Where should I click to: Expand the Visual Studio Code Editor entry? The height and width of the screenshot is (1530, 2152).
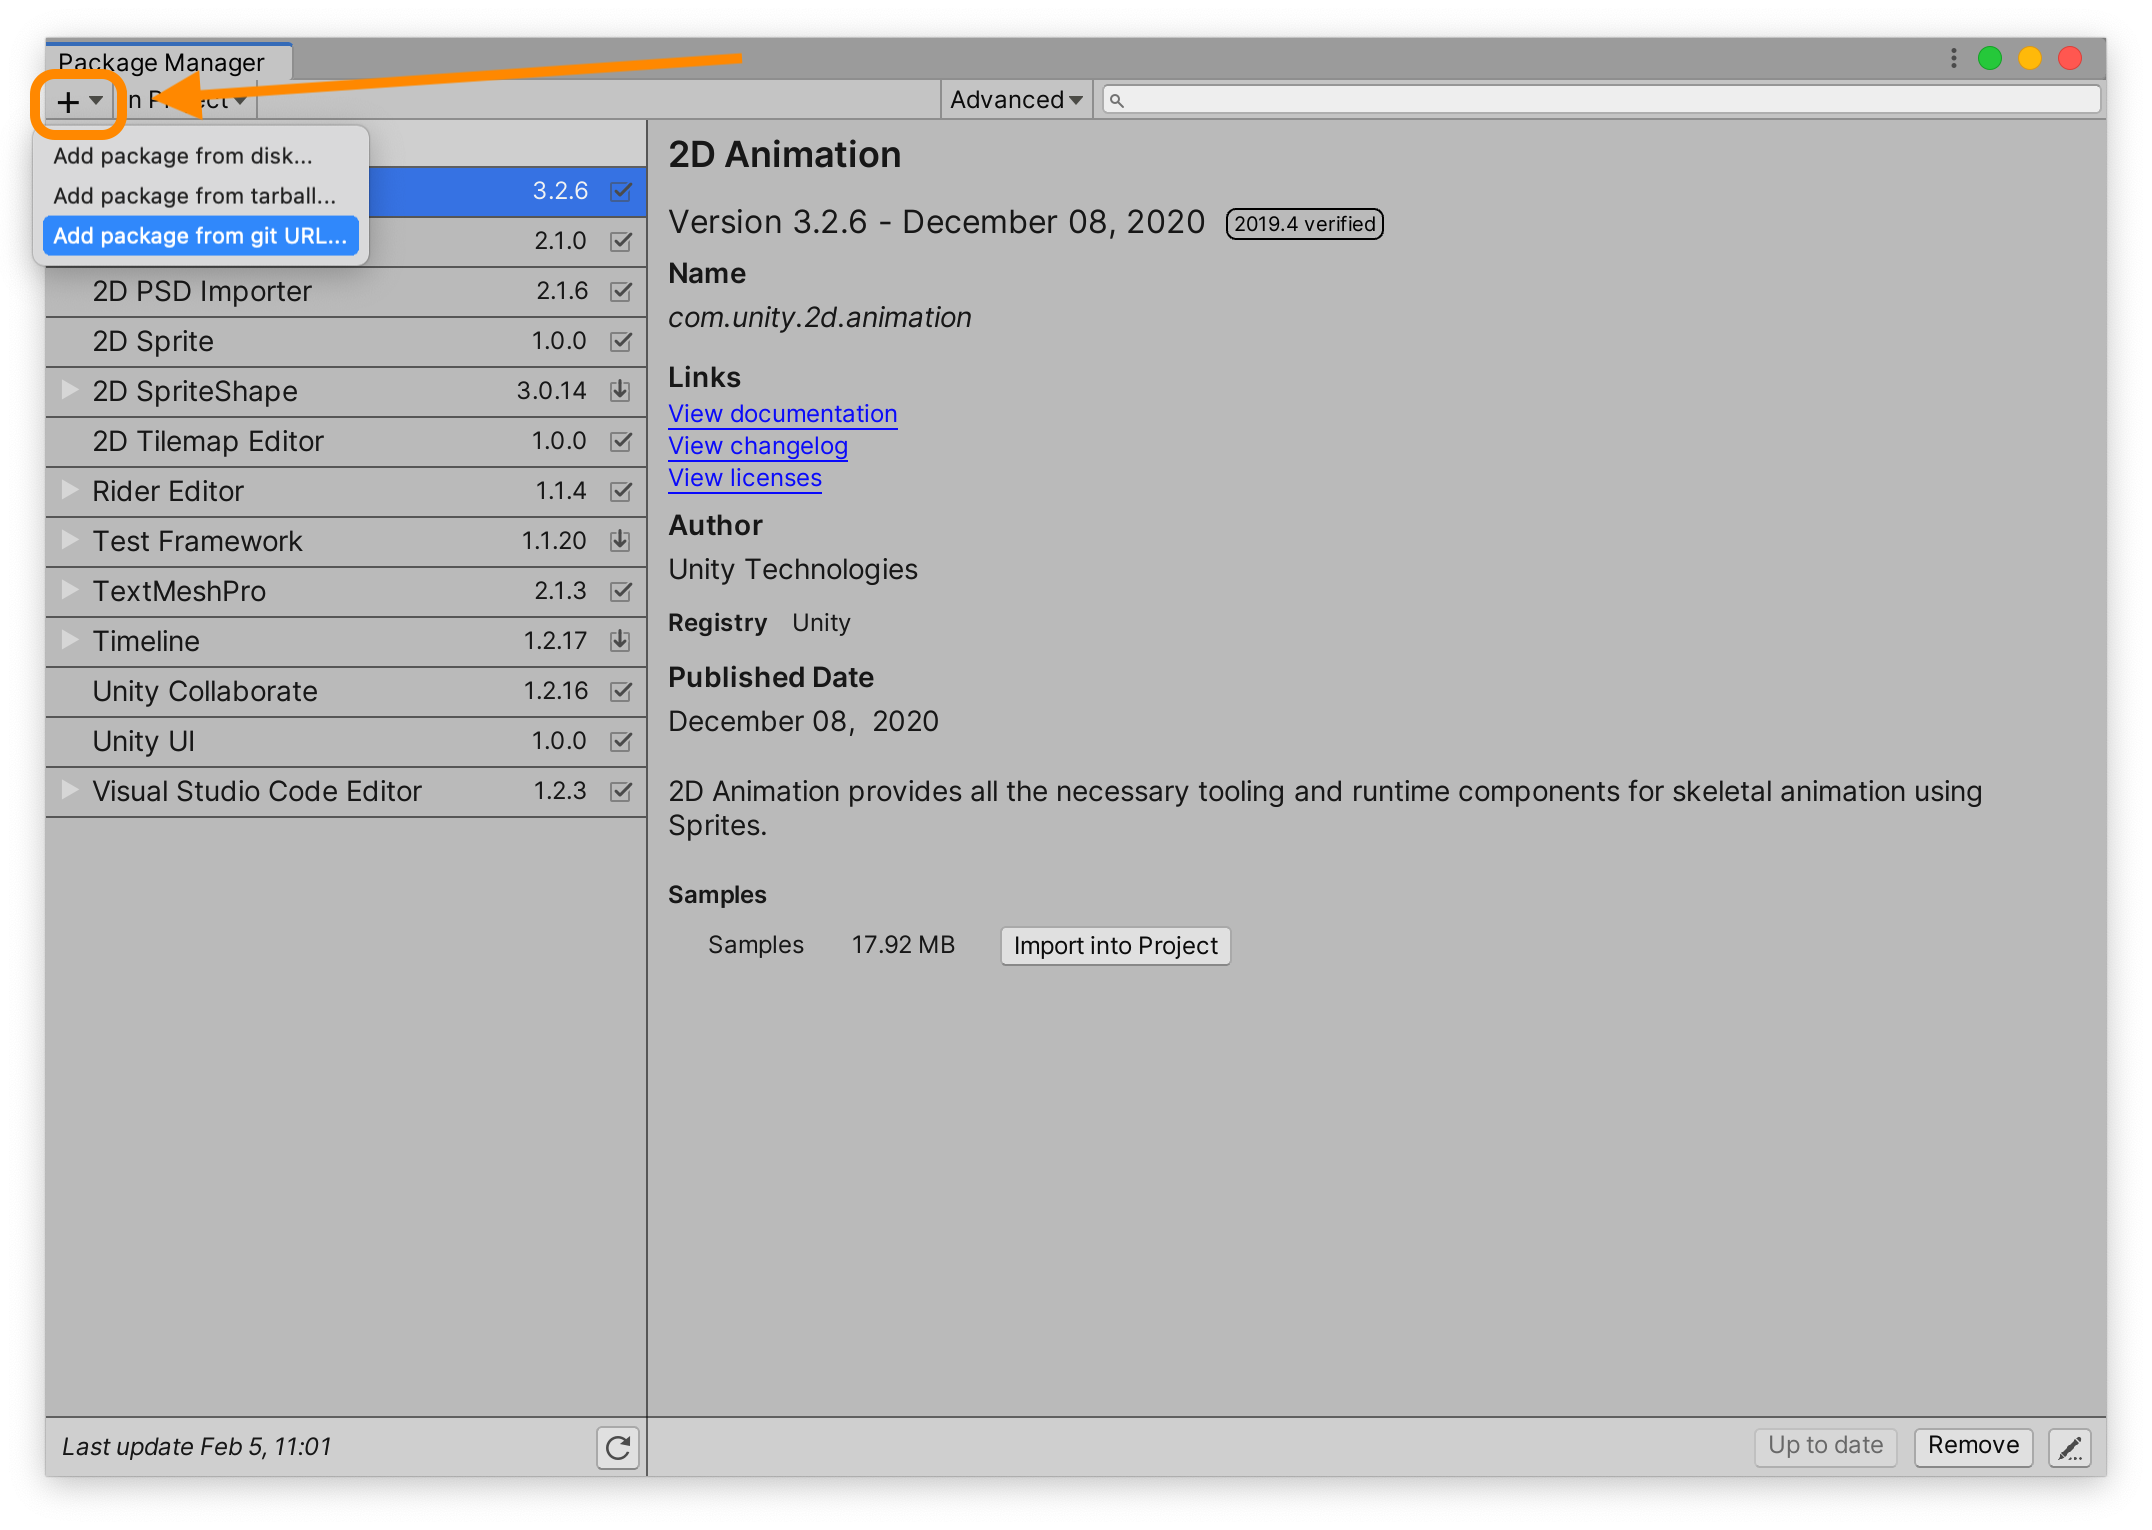pyautogui.click(x=68, y=790)
